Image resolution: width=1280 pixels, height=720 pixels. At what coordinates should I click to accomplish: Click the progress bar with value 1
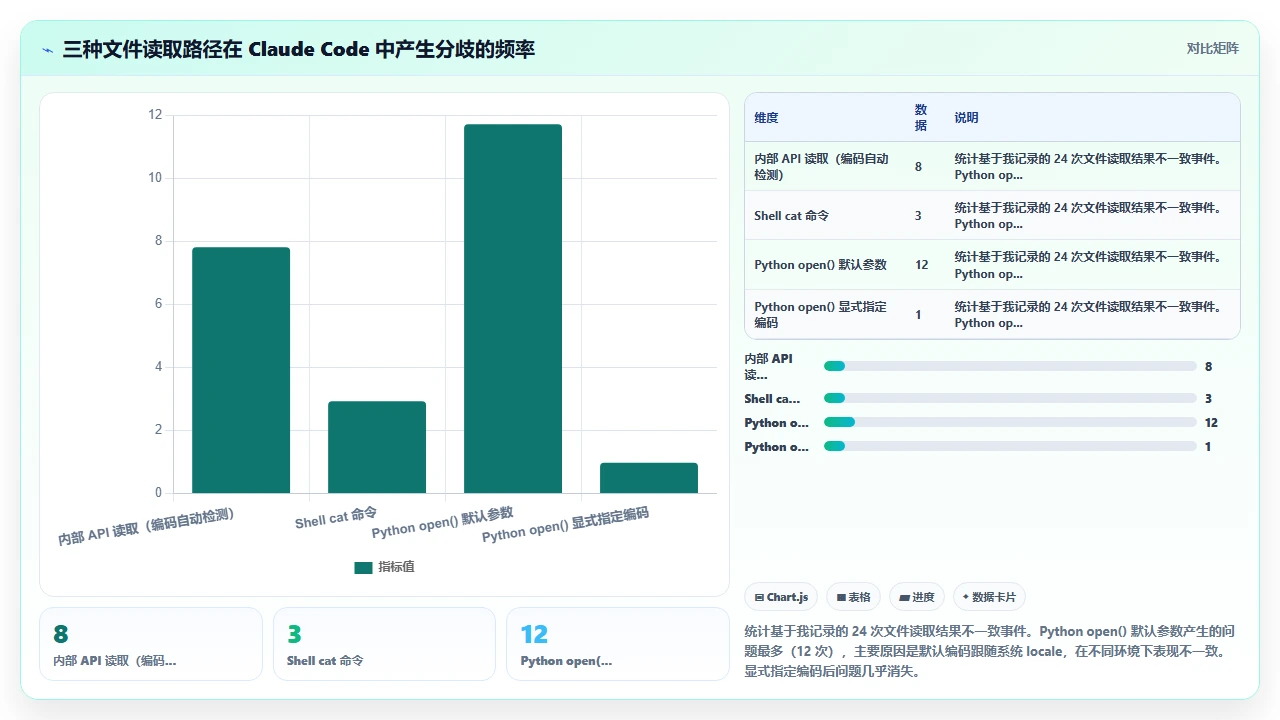pyautogui.click(x=1010, y=446)
